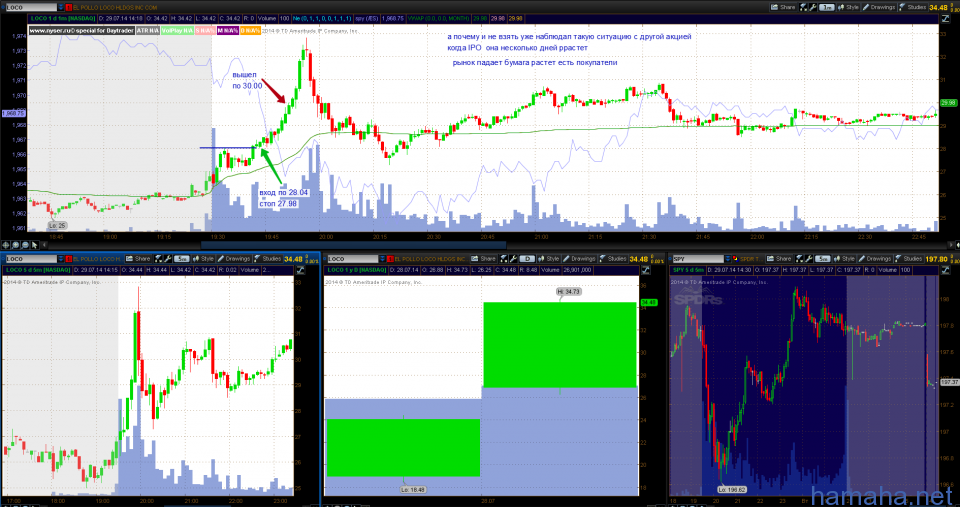Click the ATR N/A label in main chart

pyautogui.click(x=148, y=30)
